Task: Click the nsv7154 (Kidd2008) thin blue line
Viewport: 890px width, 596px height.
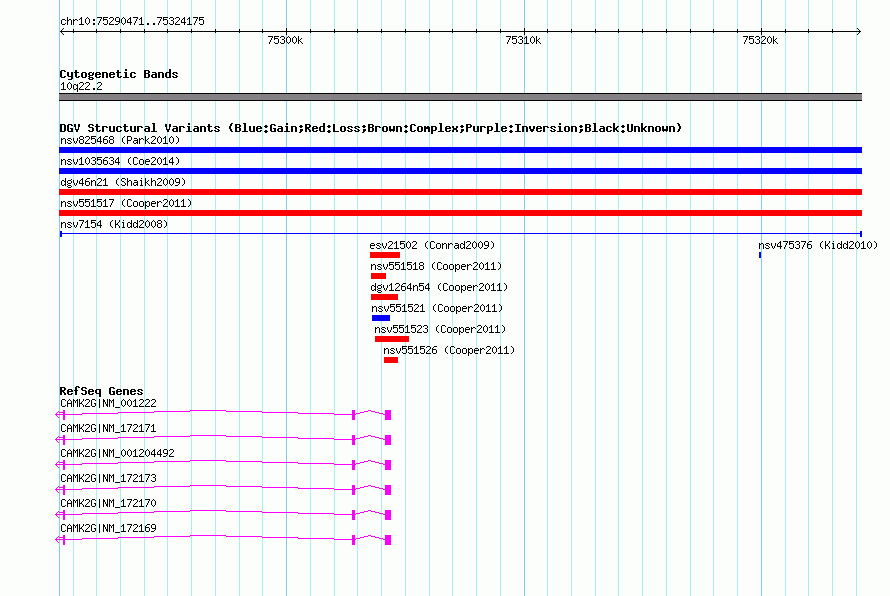Action: click(x=460, y=233)
